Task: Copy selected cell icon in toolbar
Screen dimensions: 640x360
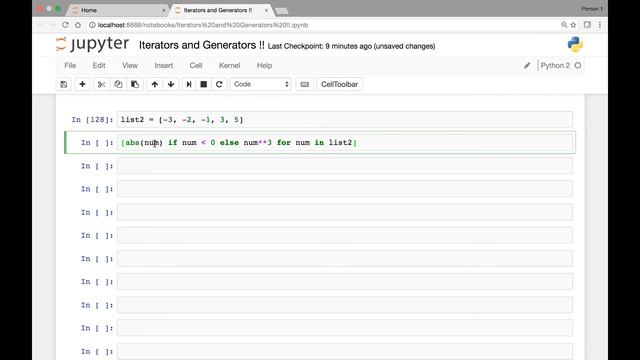Action: tap(118, 84)
